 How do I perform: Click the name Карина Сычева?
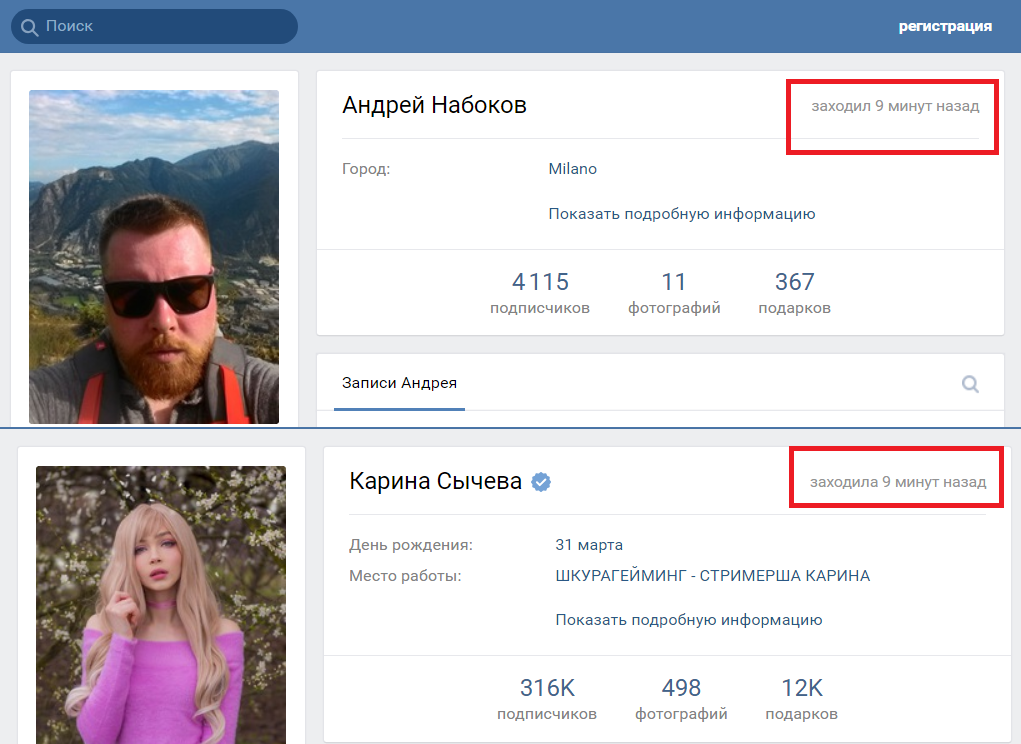click(x=436, y=481)
